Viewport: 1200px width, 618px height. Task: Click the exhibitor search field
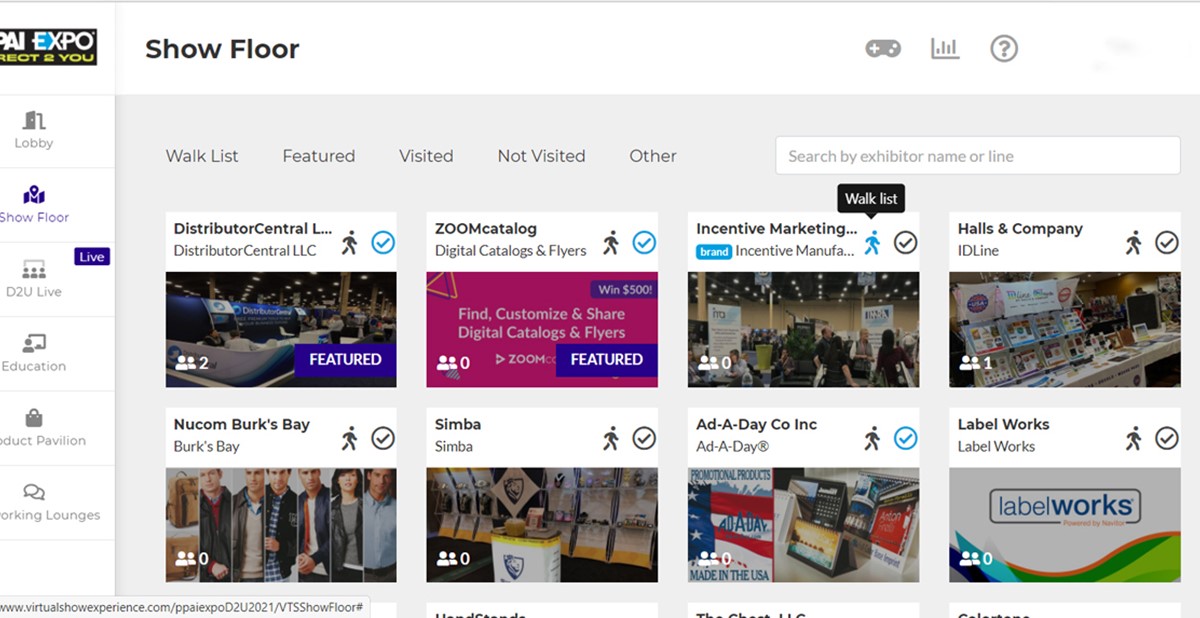pos(977,156)
